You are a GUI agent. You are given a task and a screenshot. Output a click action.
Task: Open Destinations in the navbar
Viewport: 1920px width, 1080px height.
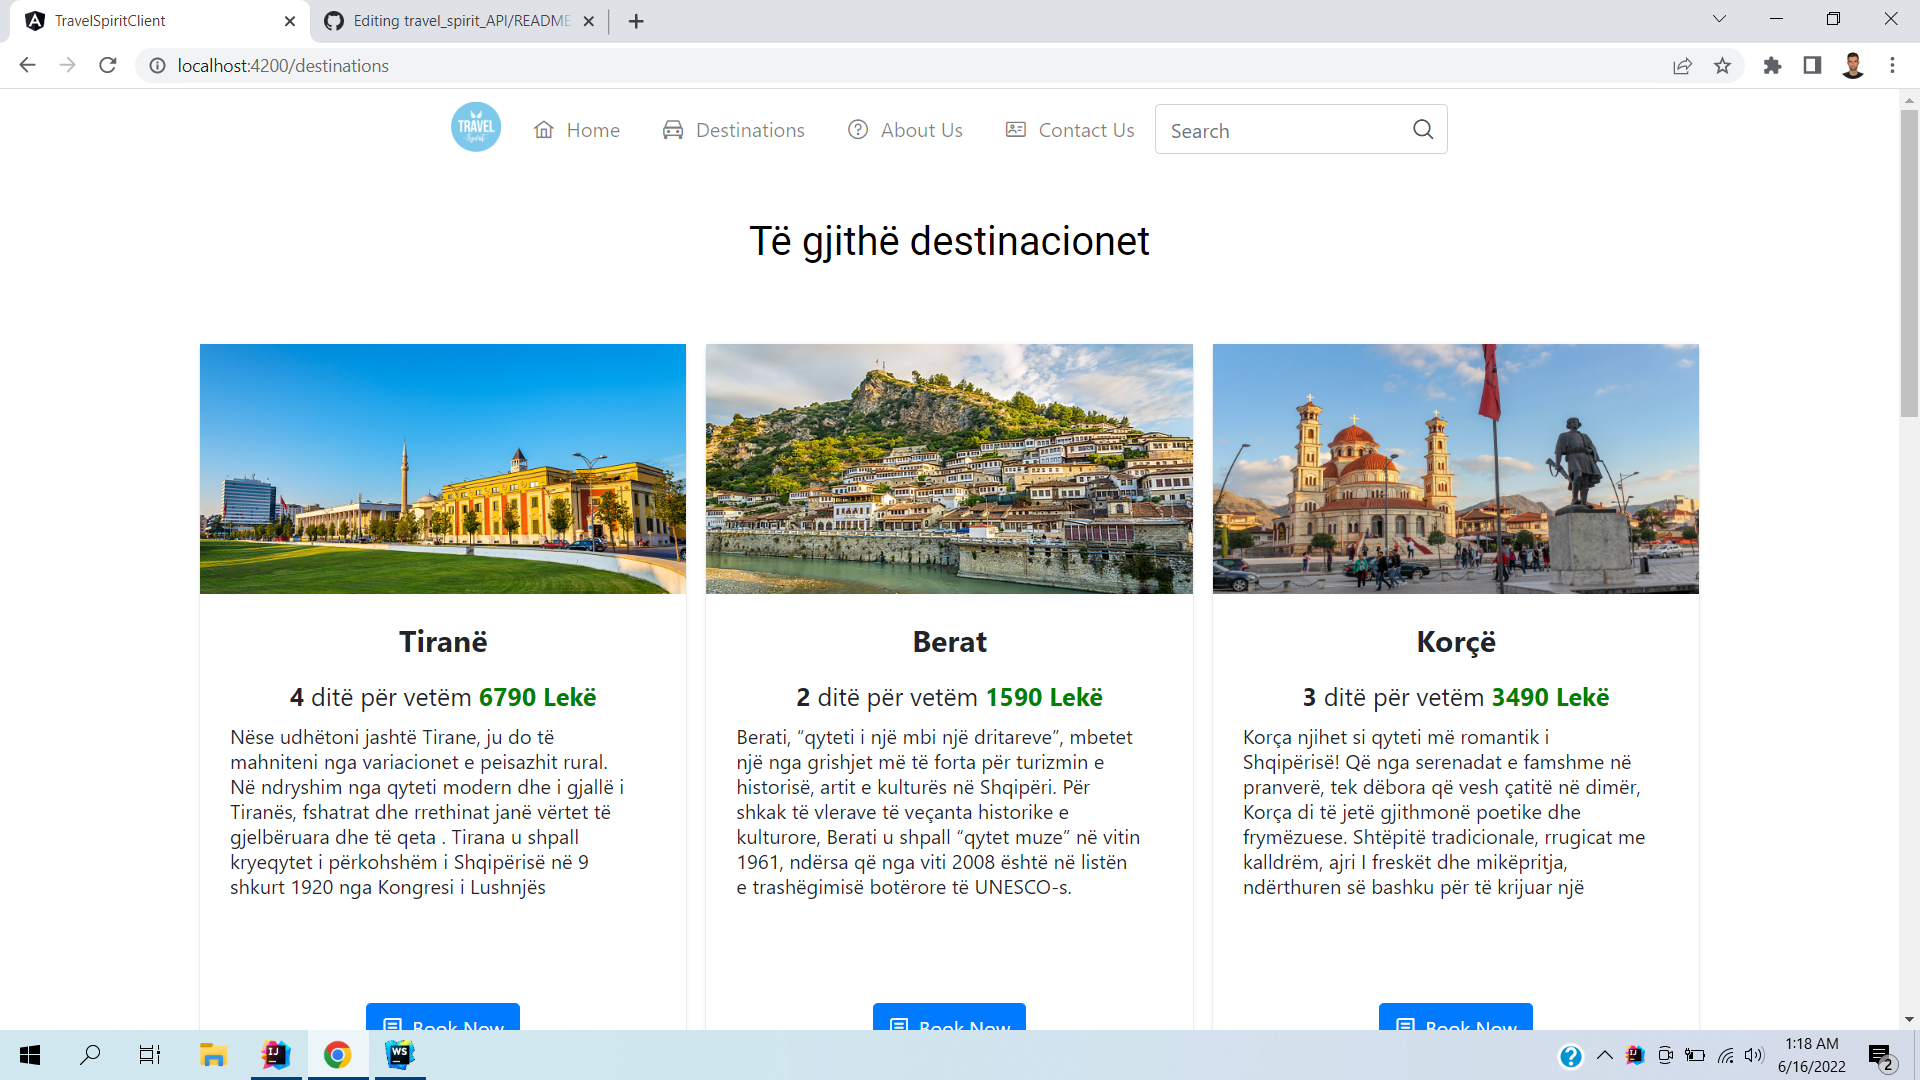(x=733, y=130)
